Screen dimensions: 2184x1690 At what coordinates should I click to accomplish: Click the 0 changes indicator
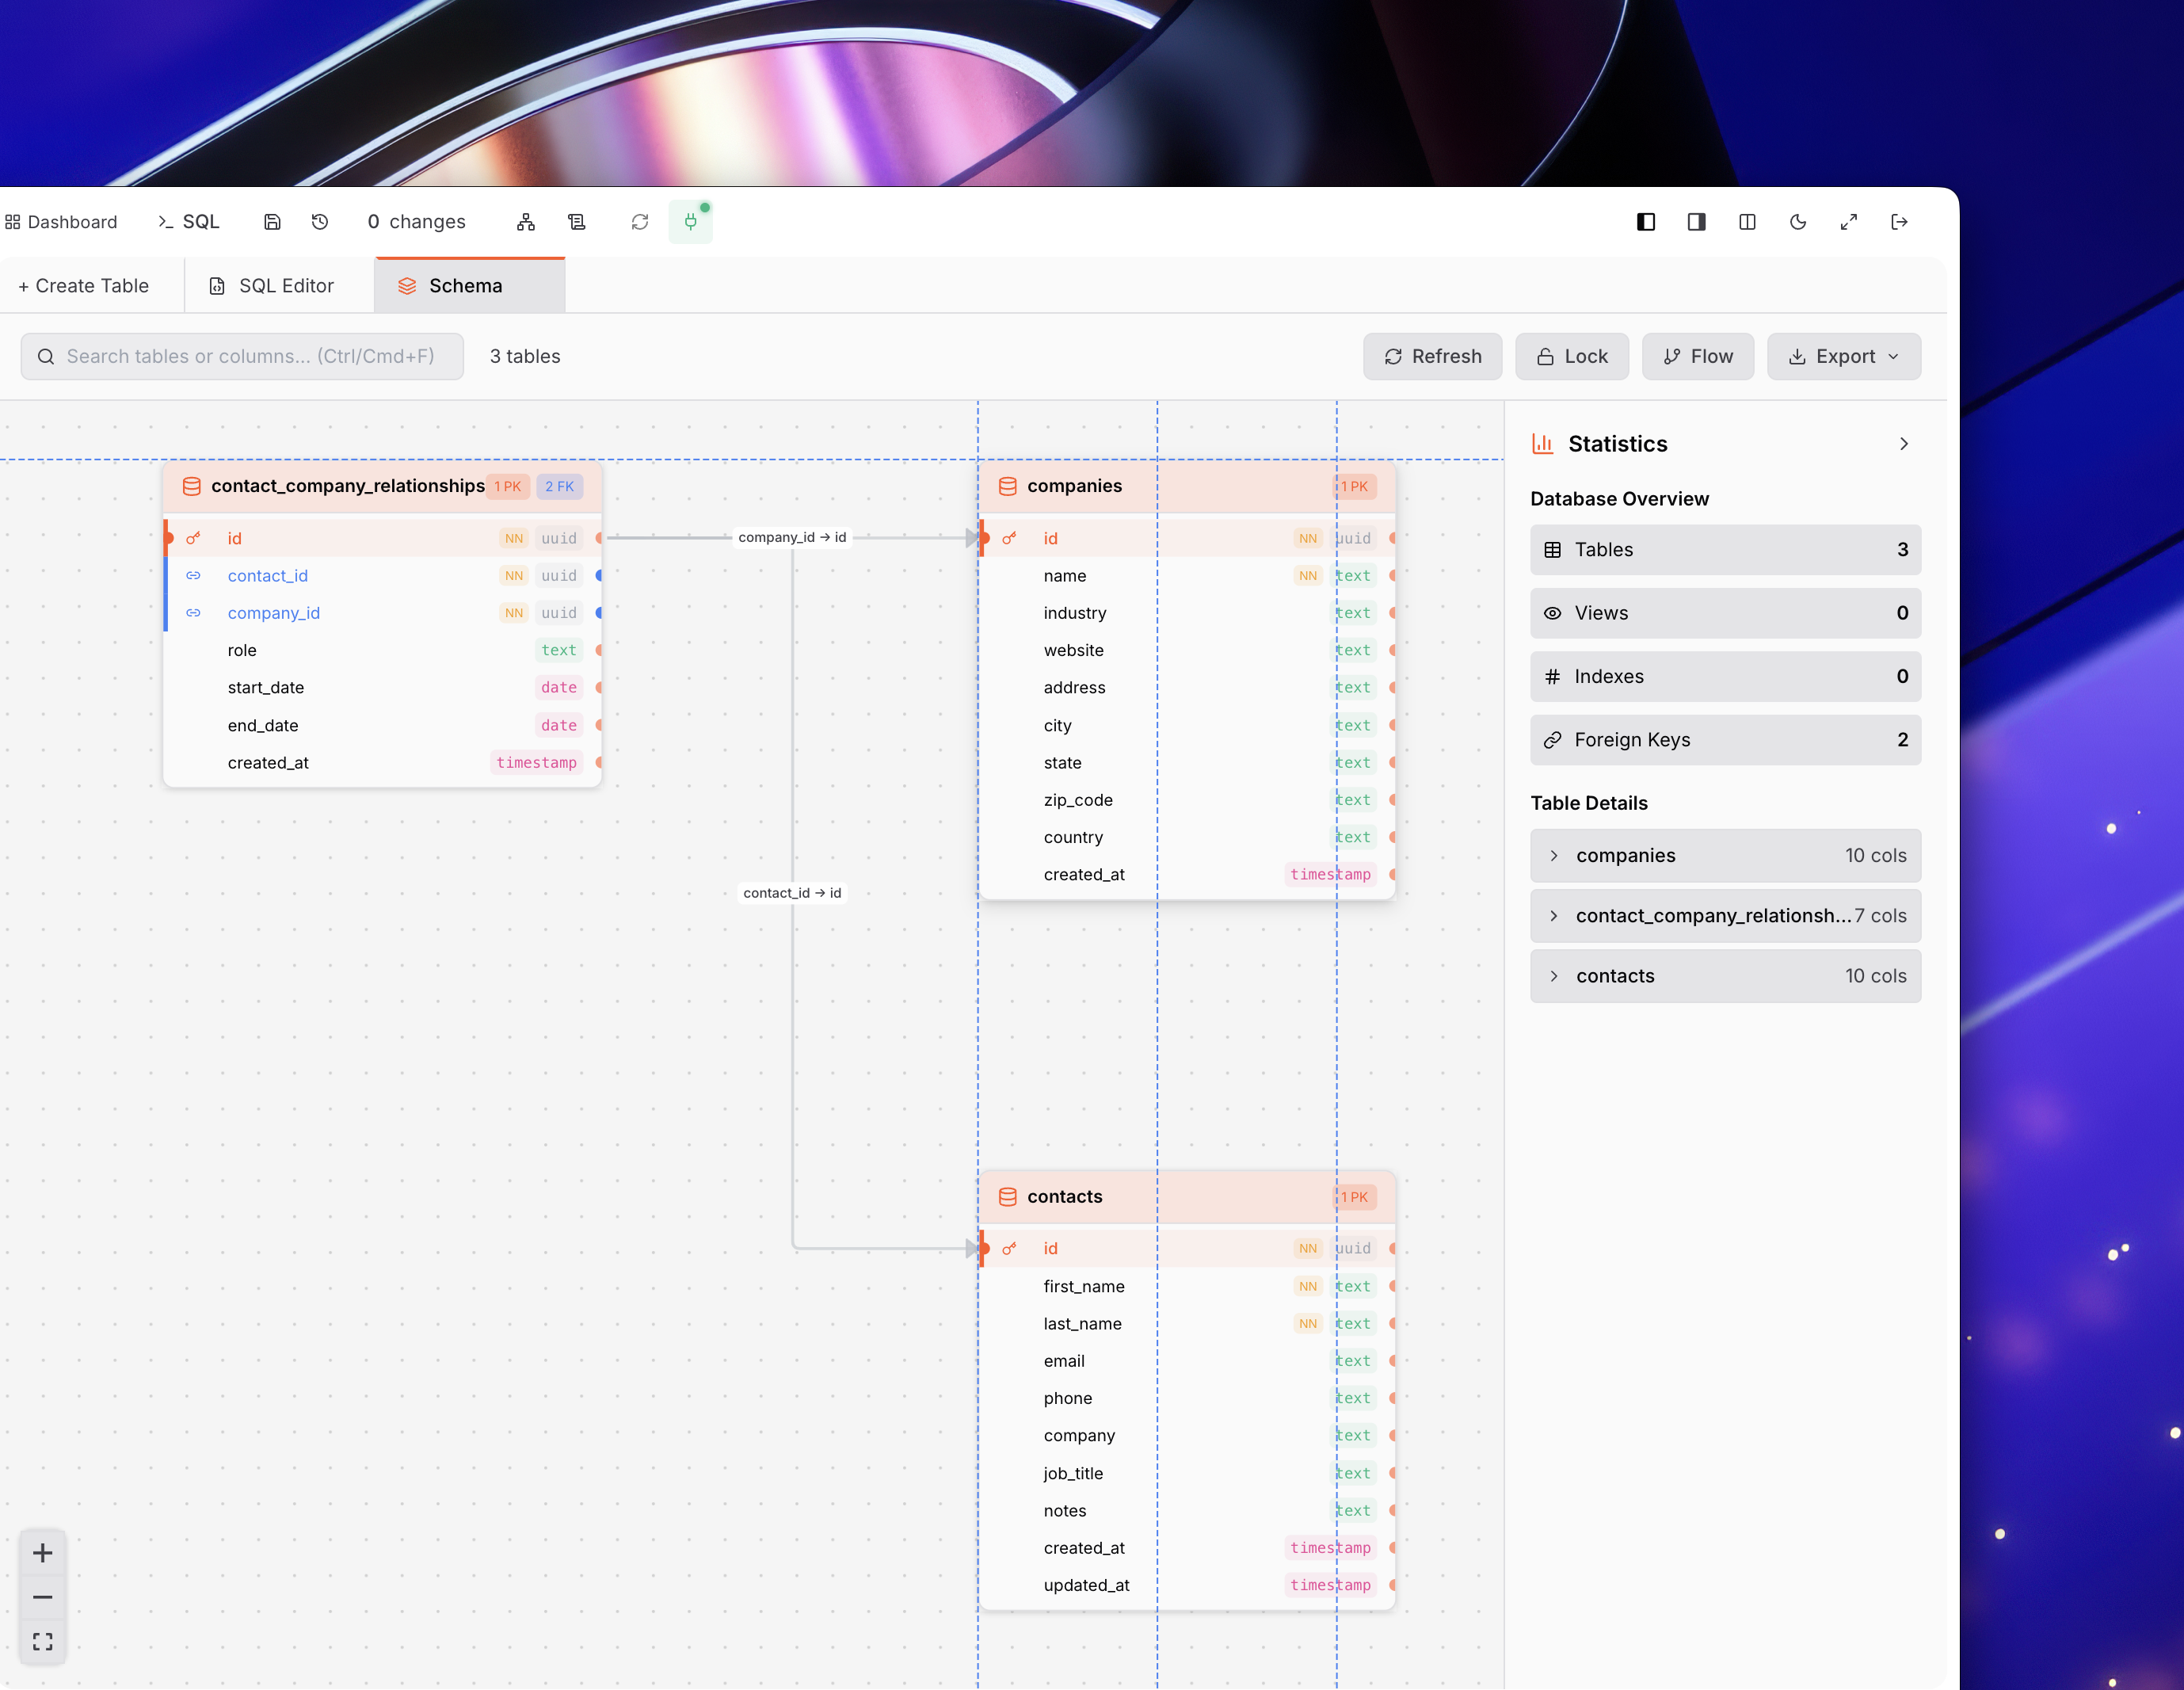click(416, 222)
